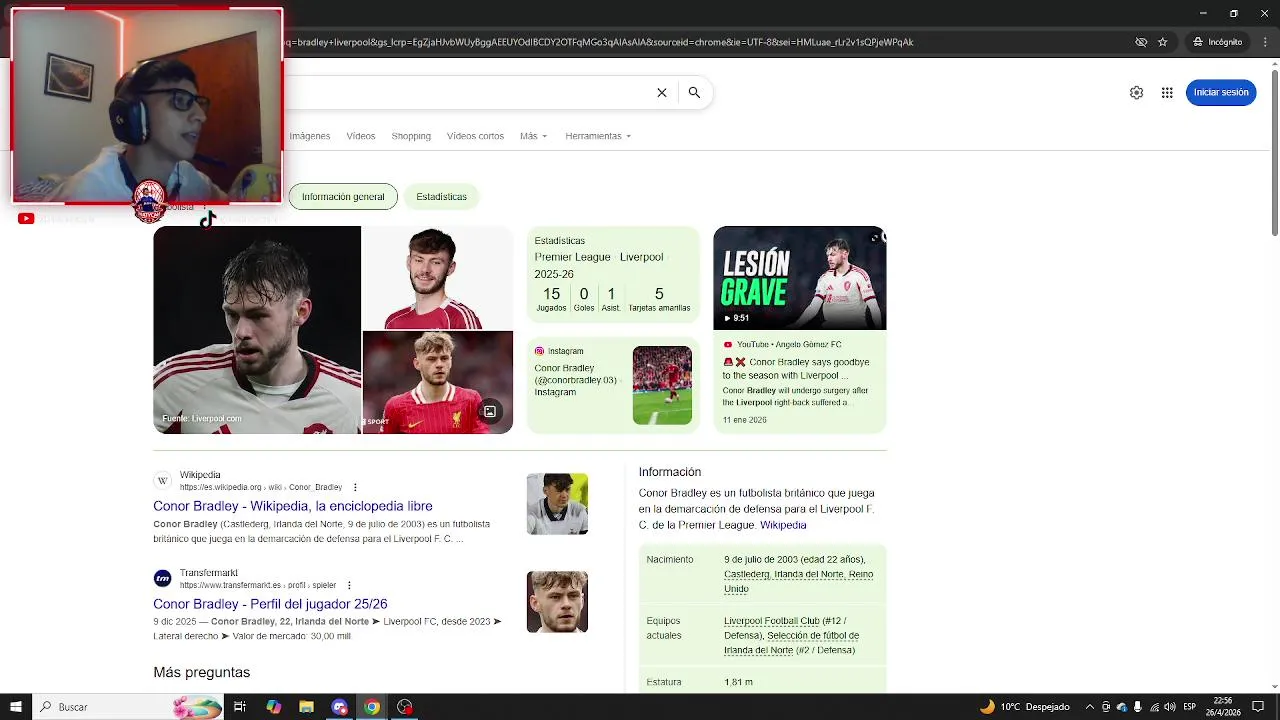Click Iniciar sesión button

click(x=1221, y=92)
